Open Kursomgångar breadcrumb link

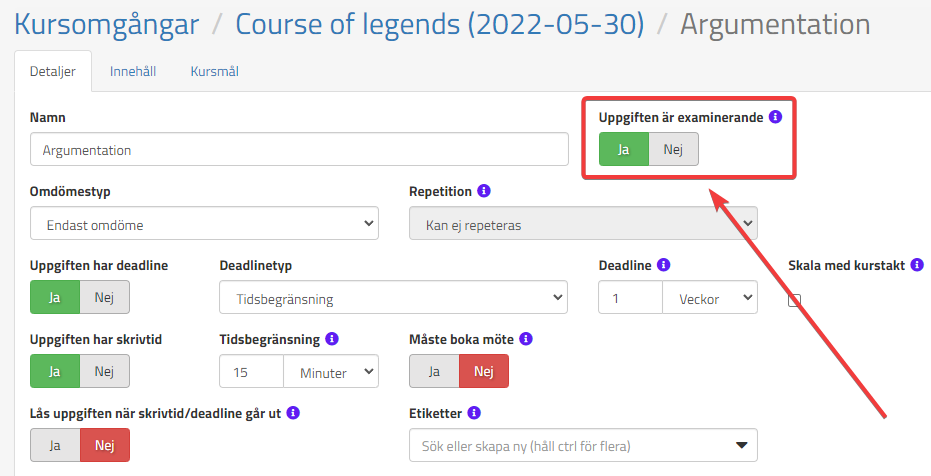(x=107, y=23)
